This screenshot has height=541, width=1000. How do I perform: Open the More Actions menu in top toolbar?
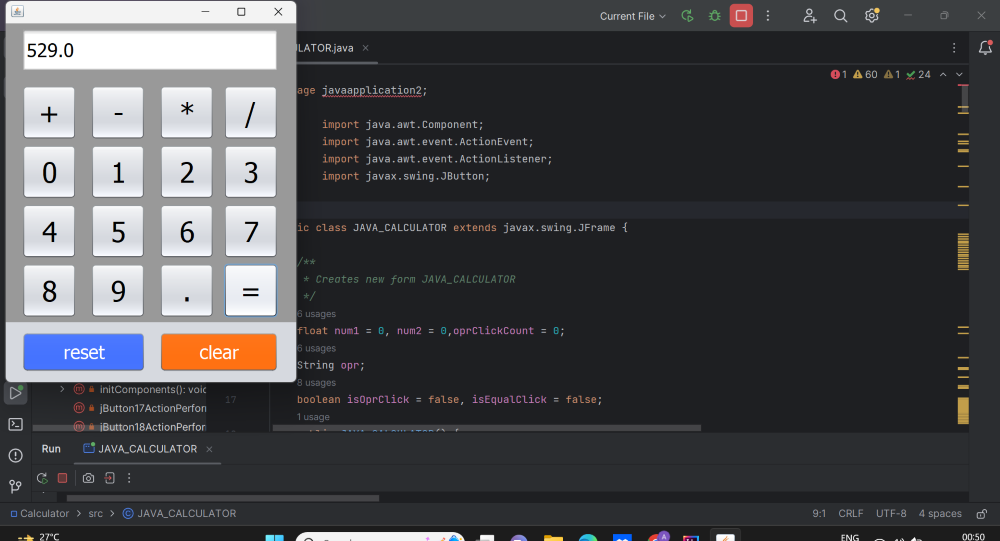click(768, 16)
